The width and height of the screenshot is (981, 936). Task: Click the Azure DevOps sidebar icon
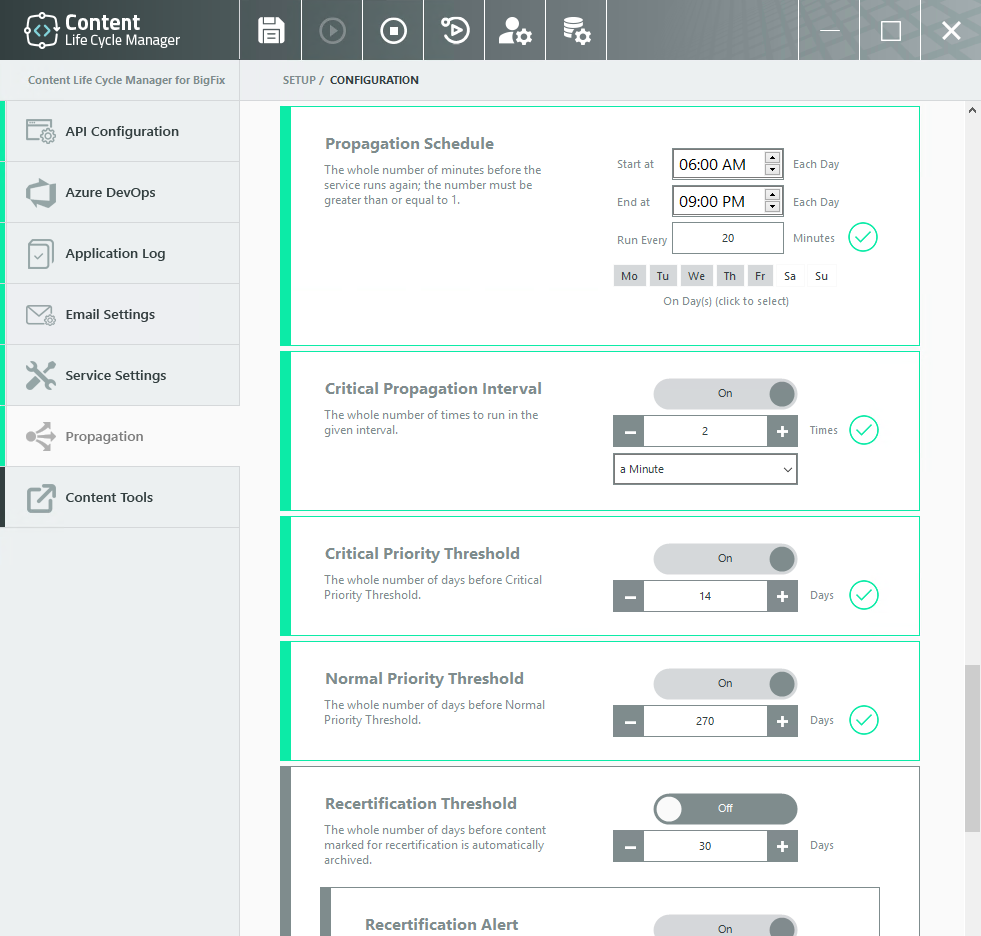pos(41,192)
